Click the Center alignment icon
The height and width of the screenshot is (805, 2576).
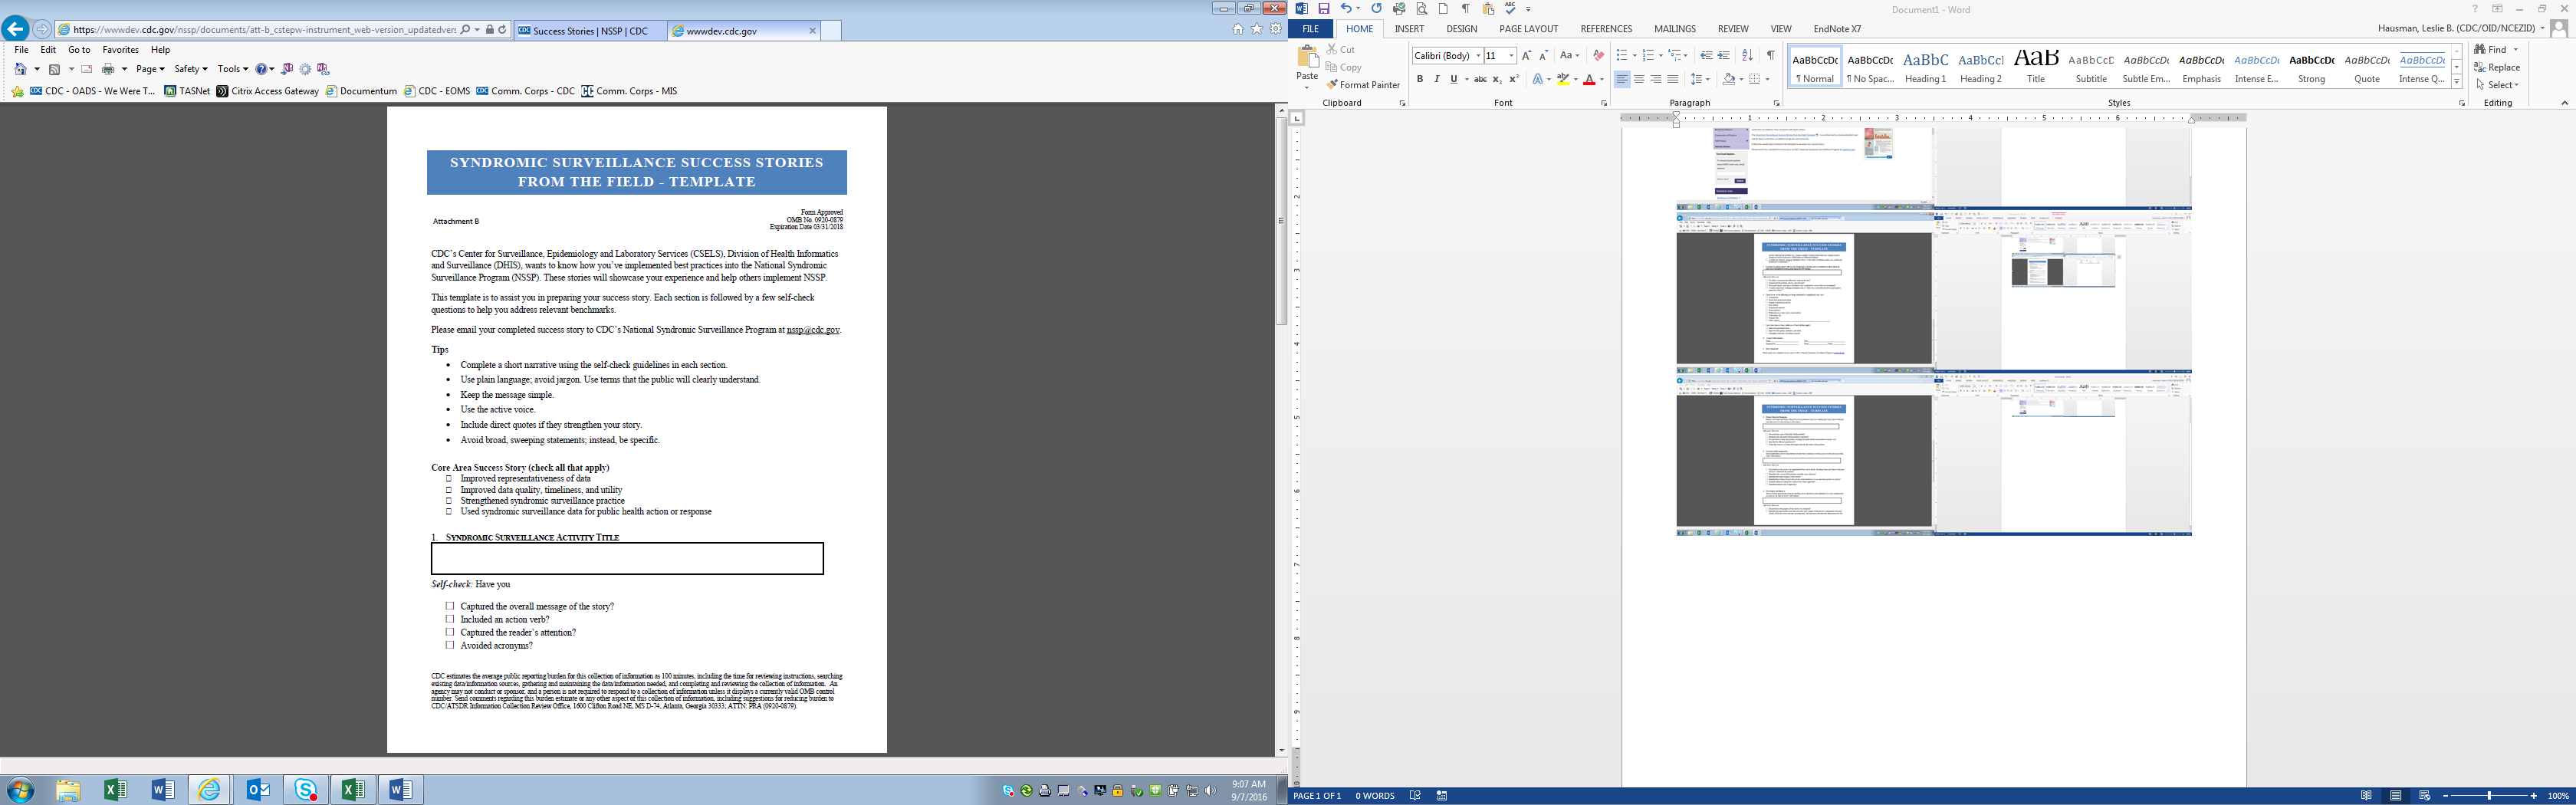[1639, 80]
